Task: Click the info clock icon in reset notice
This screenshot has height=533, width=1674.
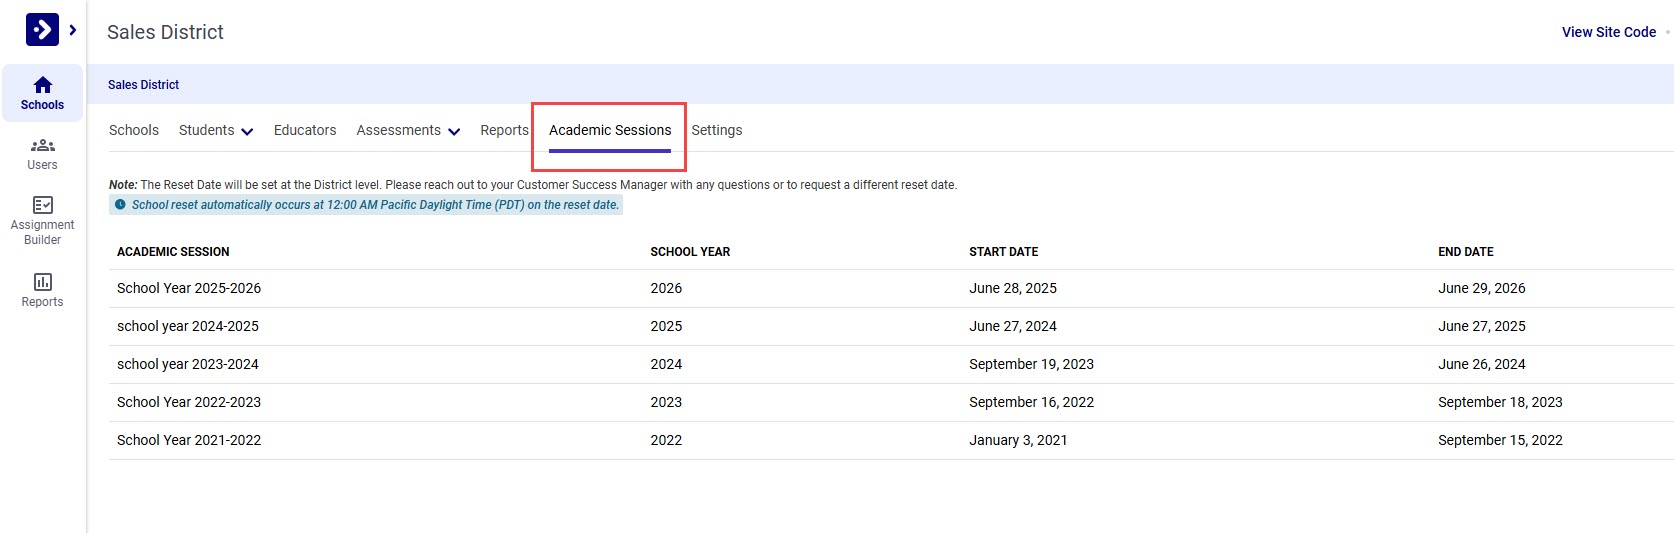Action: [x=120, y=205]
